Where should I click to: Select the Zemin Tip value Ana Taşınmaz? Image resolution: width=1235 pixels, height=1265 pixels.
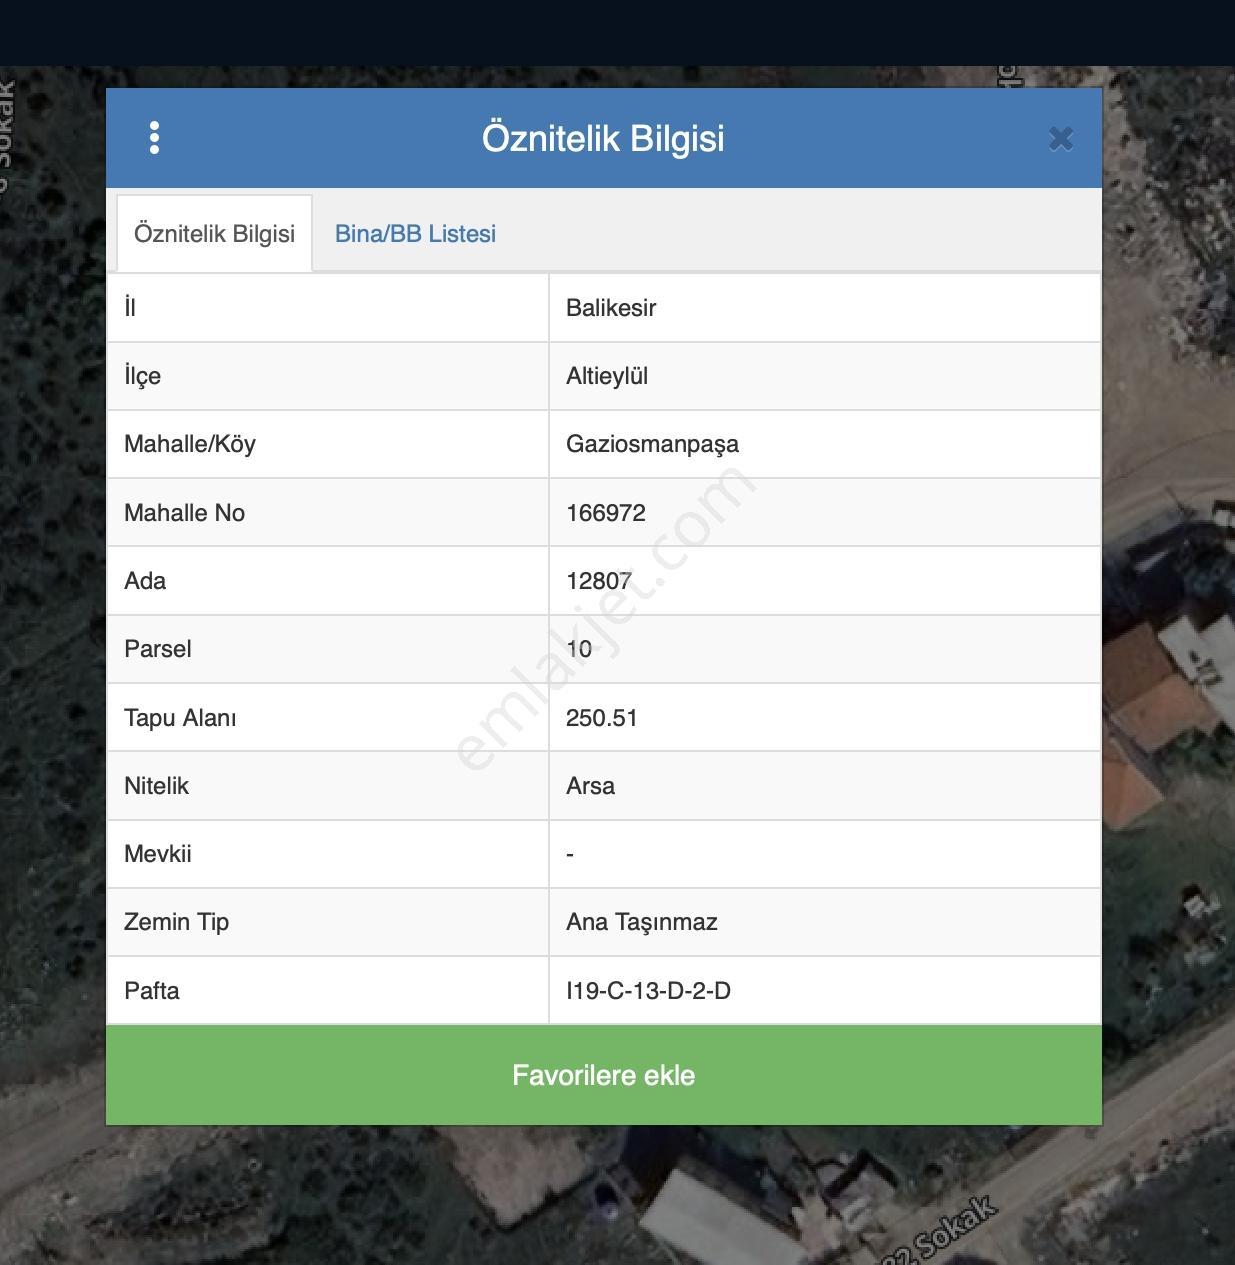pyautogui.click(x=642, y=923)
